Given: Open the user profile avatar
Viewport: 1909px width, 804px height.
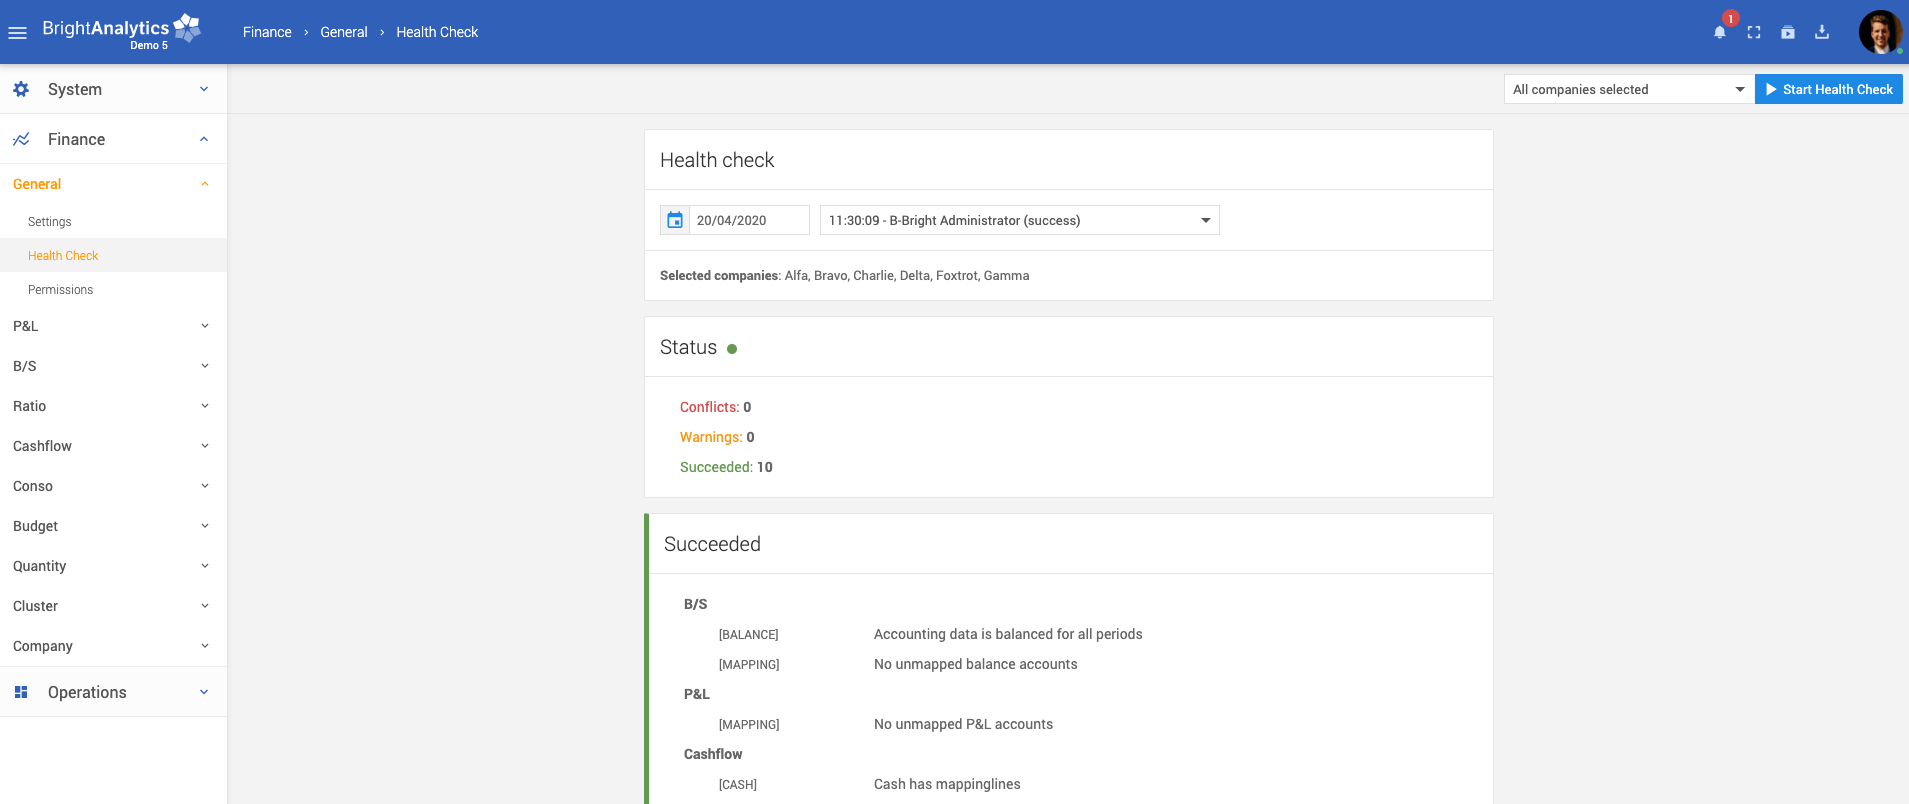Looking at the screenshot, I should [x=1880, y=32].
